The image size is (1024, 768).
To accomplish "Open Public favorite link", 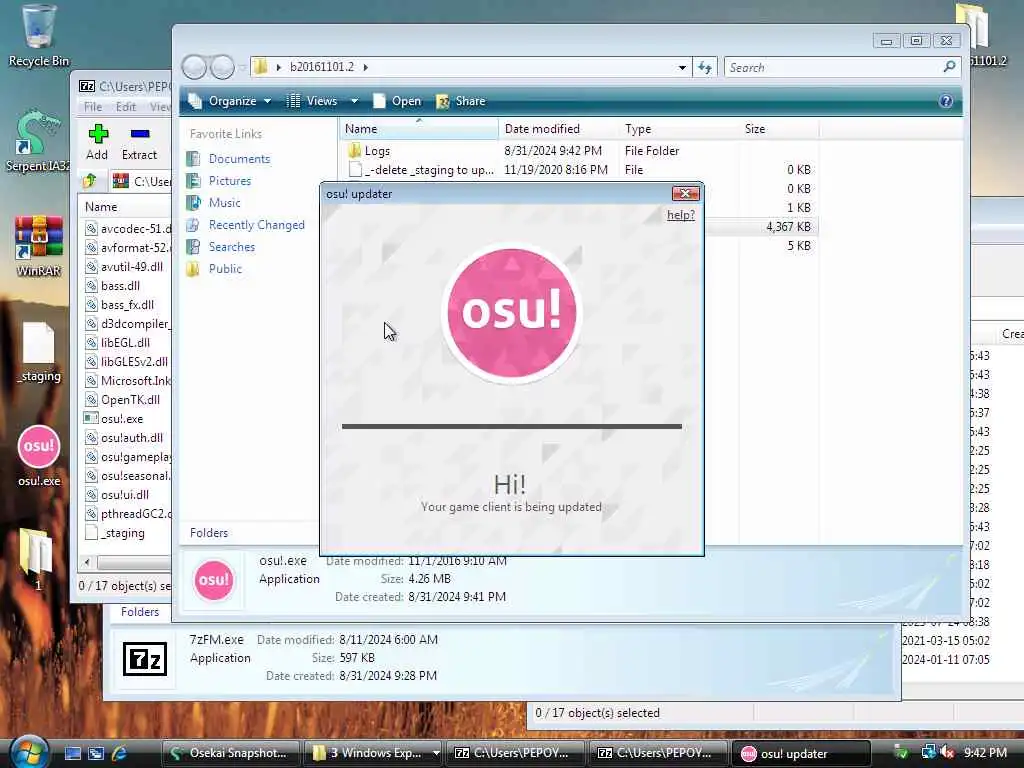I will 225,269.
